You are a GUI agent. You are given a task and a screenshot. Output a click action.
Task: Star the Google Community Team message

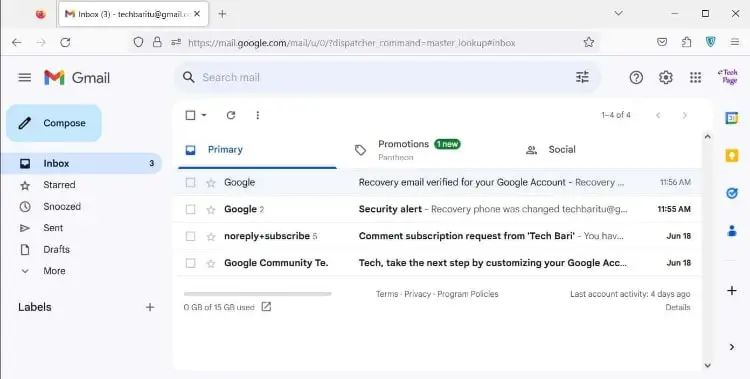click(x=210, y=263)
